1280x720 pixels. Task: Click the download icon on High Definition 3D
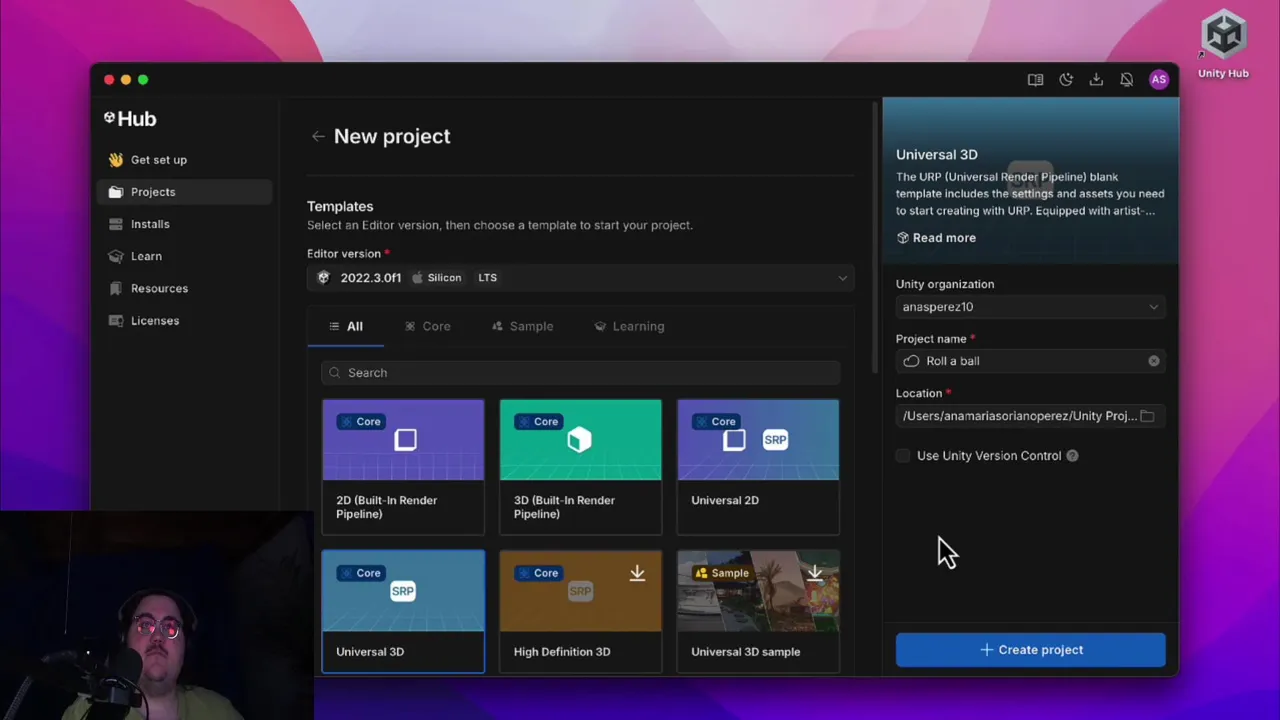point(637,573)
